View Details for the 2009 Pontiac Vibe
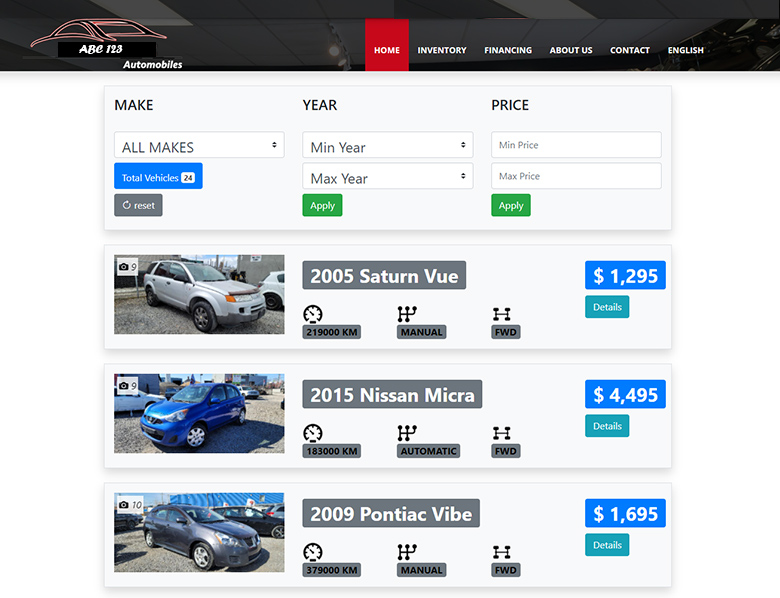This screenshot has width=780, height=598. click(607, 545)
